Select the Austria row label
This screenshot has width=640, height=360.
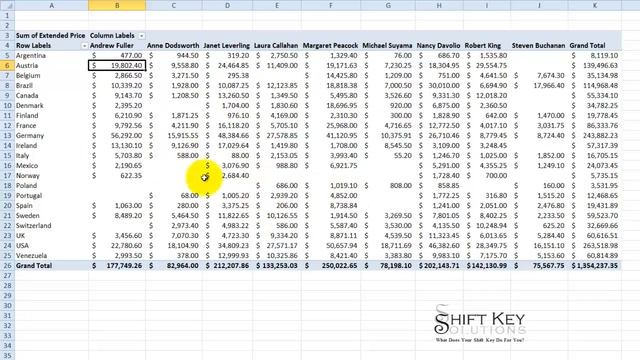51,66
